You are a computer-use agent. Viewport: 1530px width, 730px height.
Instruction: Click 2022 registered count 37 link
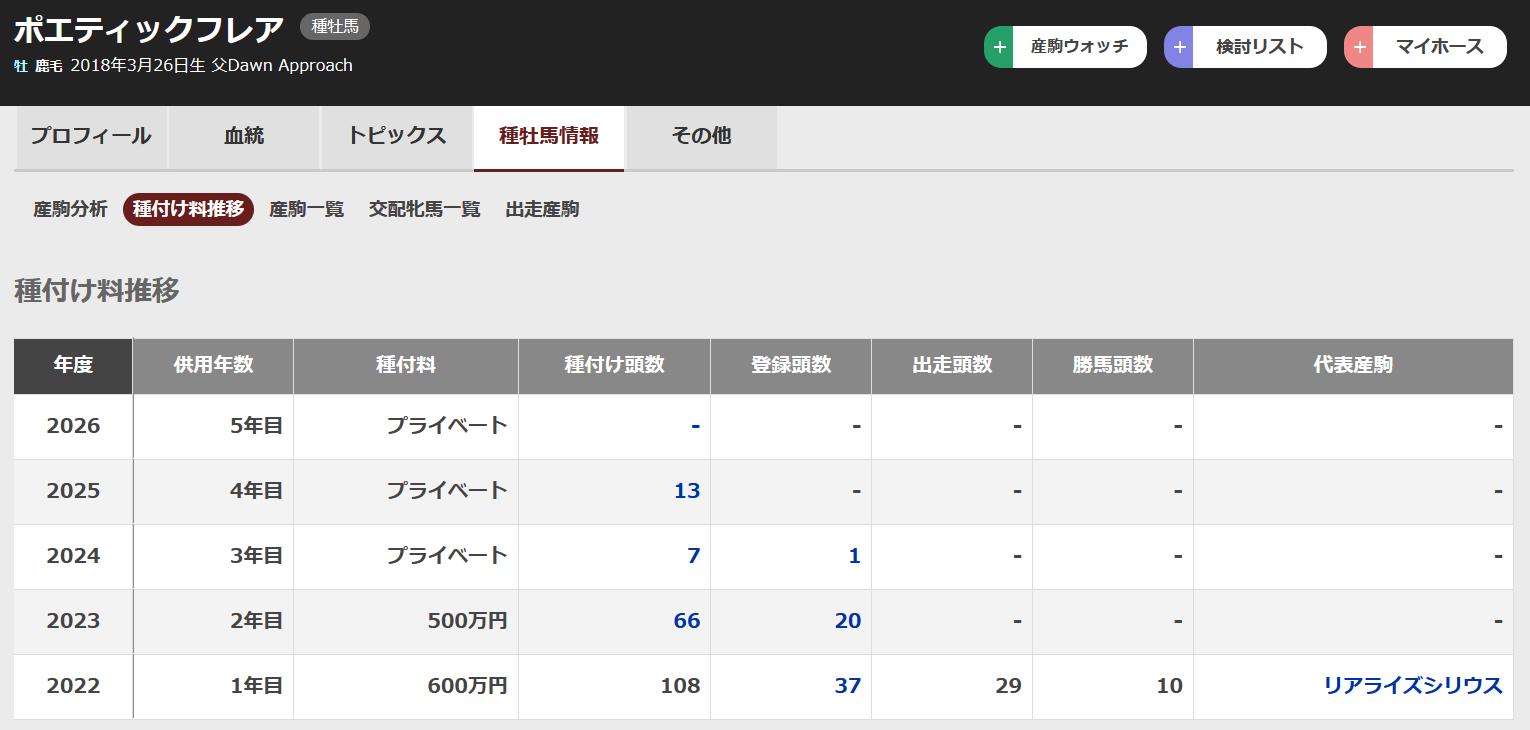pos(847,686)
